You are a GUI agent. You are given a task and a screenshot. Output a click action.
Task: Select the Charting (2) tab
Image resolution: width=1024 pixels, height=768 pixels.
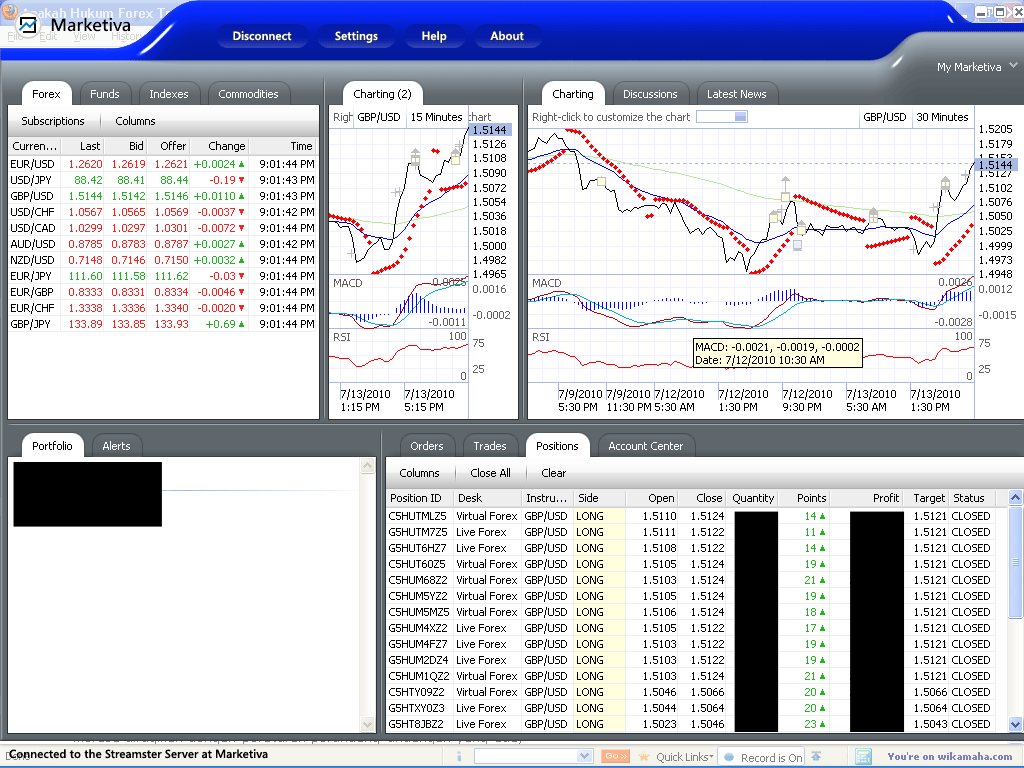pos(382,94)
